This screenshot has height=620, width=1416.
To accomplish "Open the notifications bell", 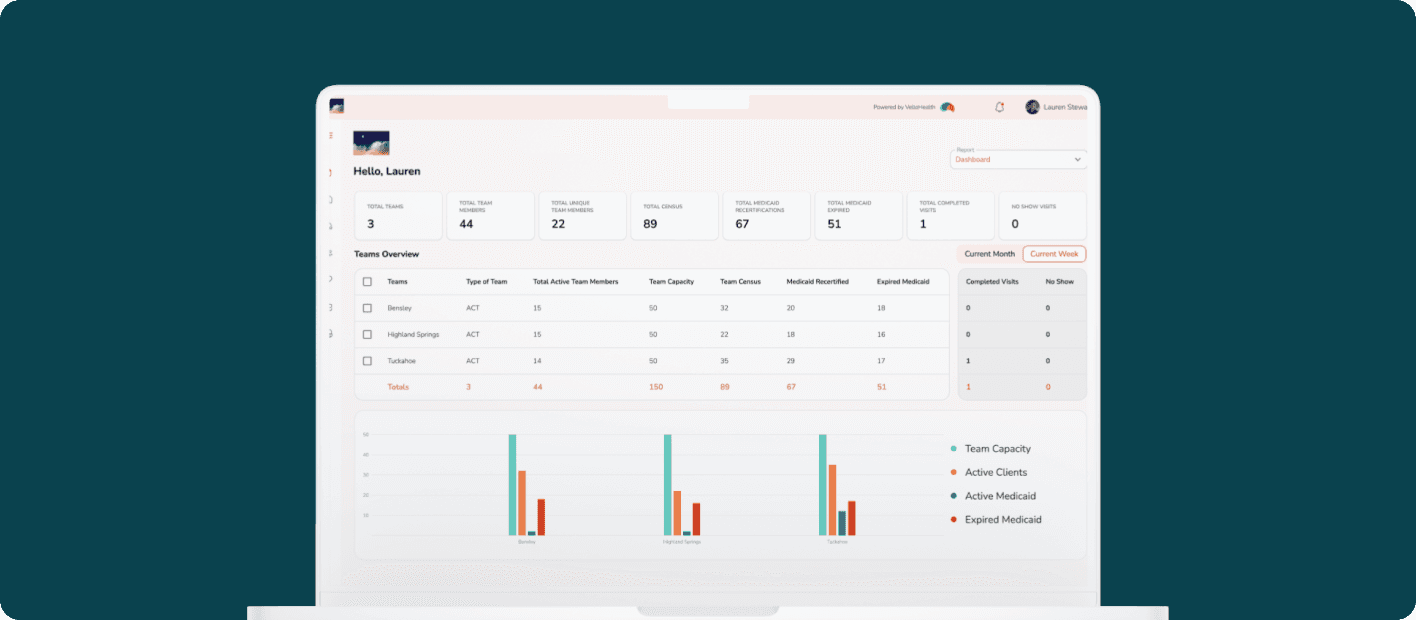I will [x=999, y=107].
